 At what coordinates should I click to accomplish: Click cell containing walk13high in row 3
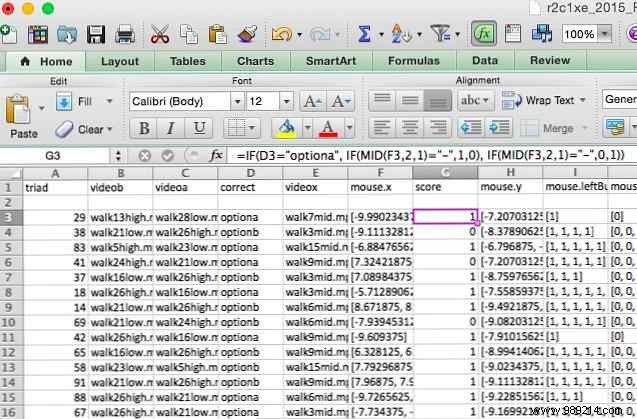coord(120,217)
